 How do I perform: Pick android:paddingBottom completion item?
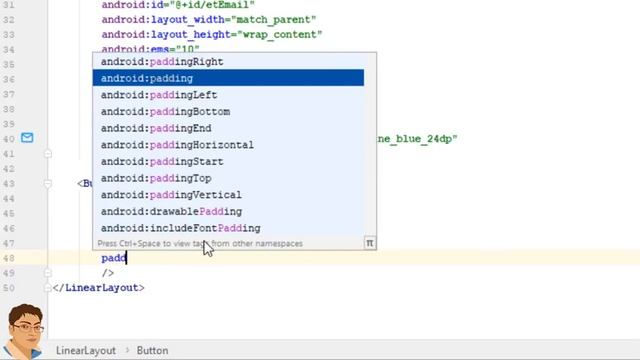click(x=228, y=111)
